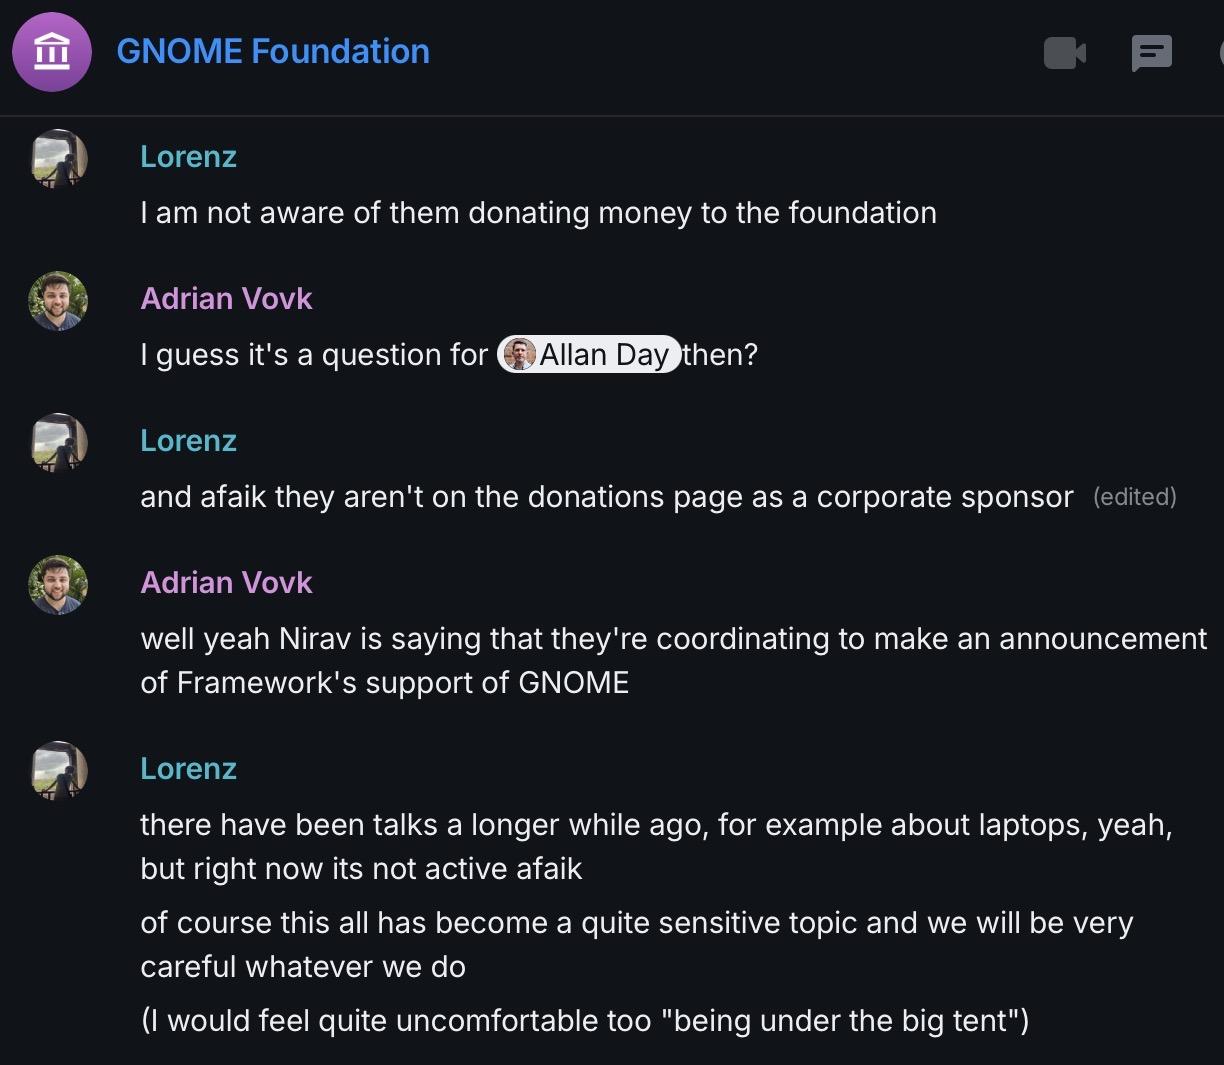Click the GNOME Foundation room avatar

point(52,51)
